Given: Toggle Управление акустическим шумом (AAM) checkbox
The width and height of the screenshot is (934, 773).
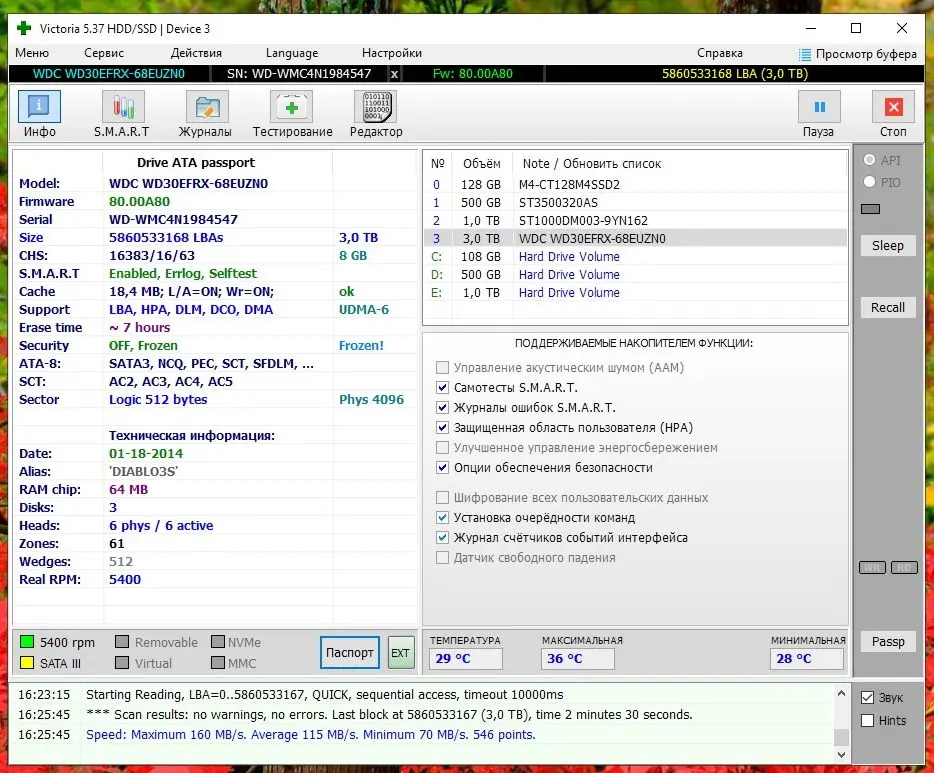Looking at the screenshot, I should pos(442,367).
